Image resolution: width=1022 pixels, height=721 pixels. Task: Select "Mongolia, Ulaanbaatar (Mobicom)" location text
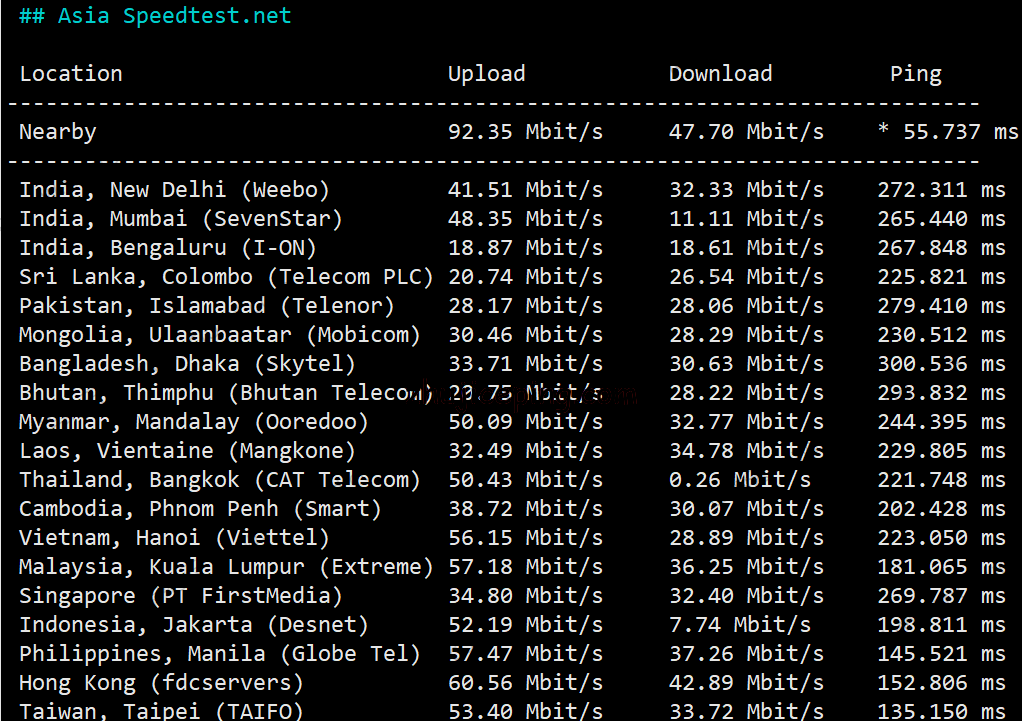pyautogui.click(x=220, y=335)
